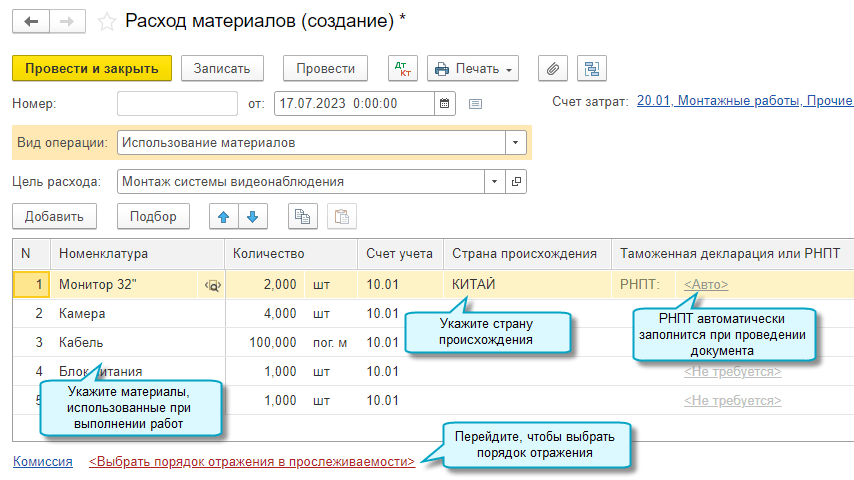The width and height of the screenshot is (854, 480).
Task: Click the paperclip attached files icon
Action: click(553, 68)
